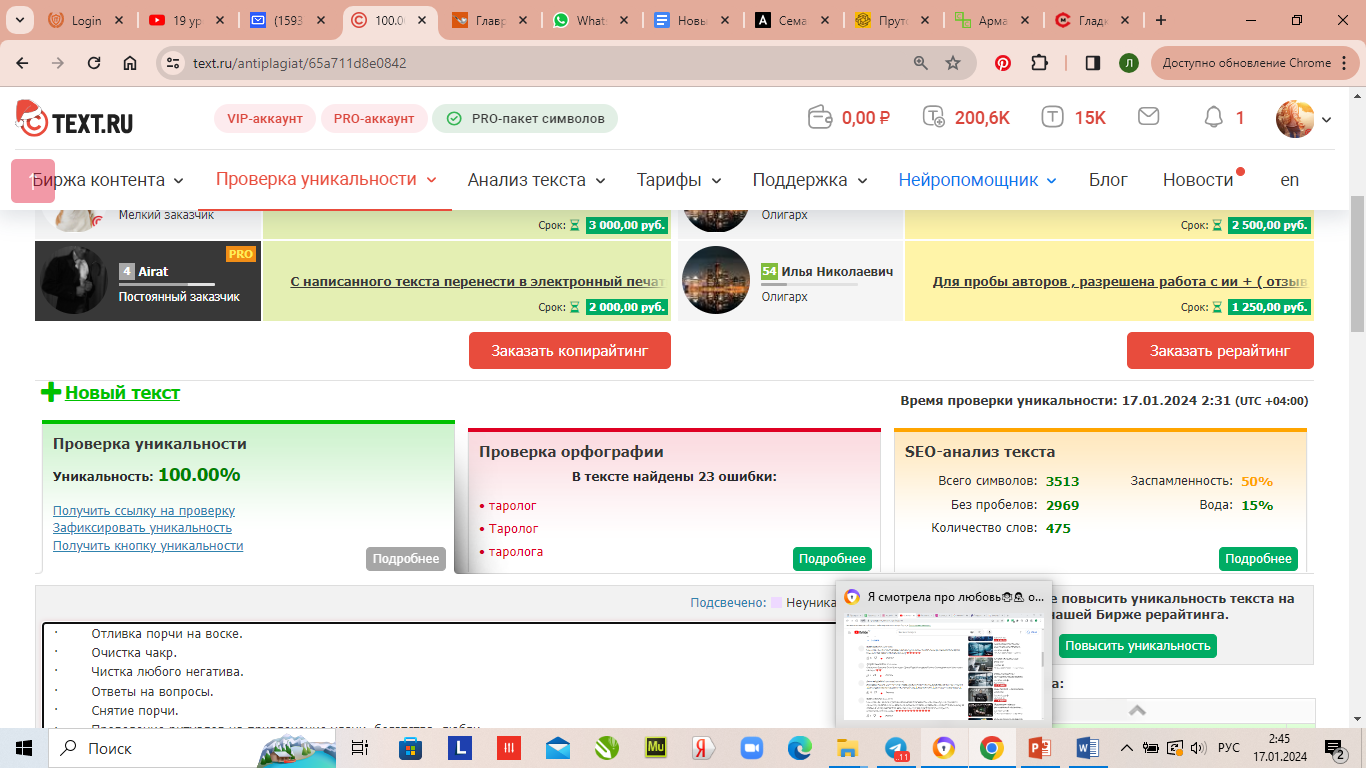This screenshot has width=1366, height=768.
Task: Click Получить ссылку на проверку link
Action: (144, 510)
